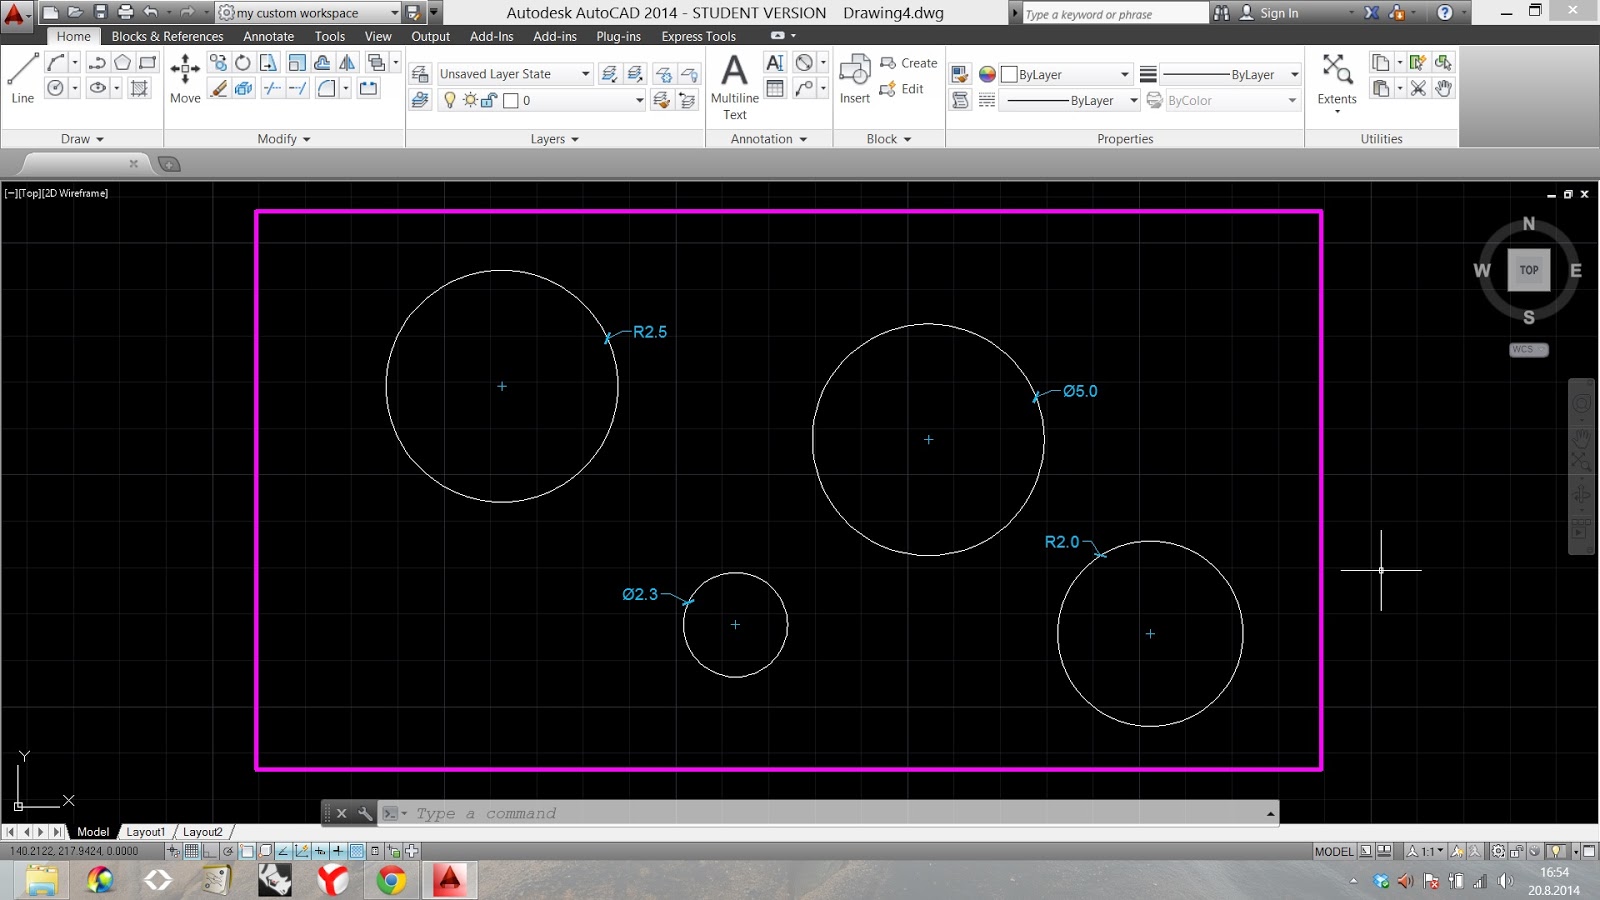This screenshot has width=1600, height=900.
Task: Expand the Layers panel
Action: pos(555,139)
